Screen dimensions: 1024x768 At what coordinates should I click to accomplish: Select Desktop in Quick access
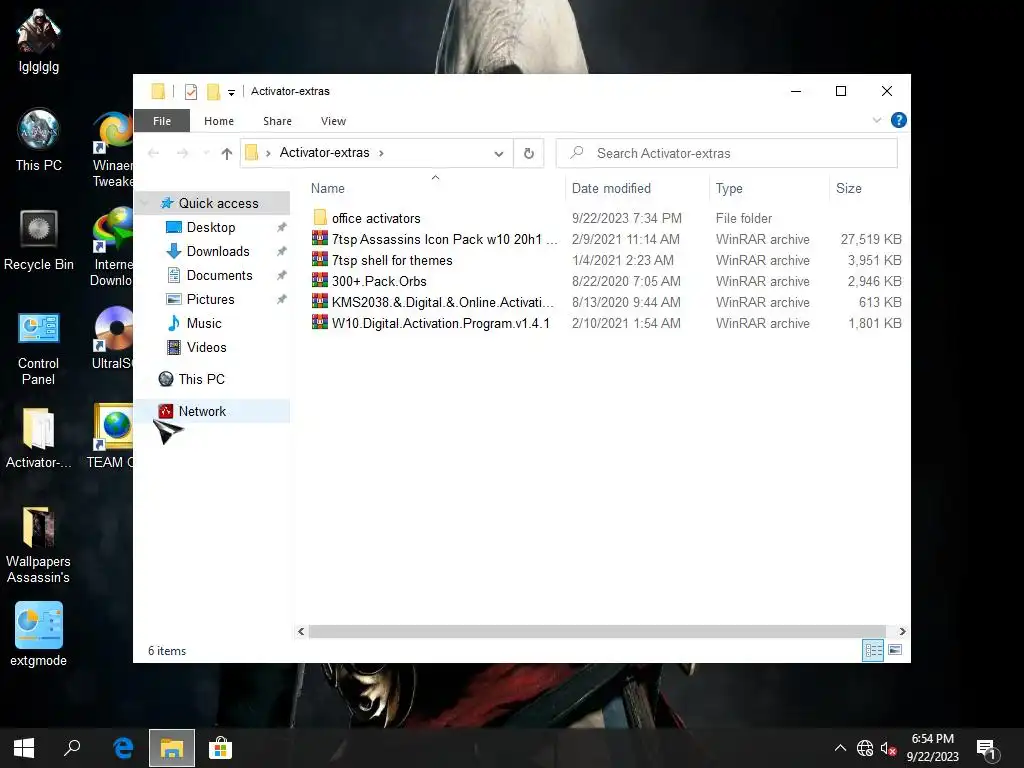point(210,227)
